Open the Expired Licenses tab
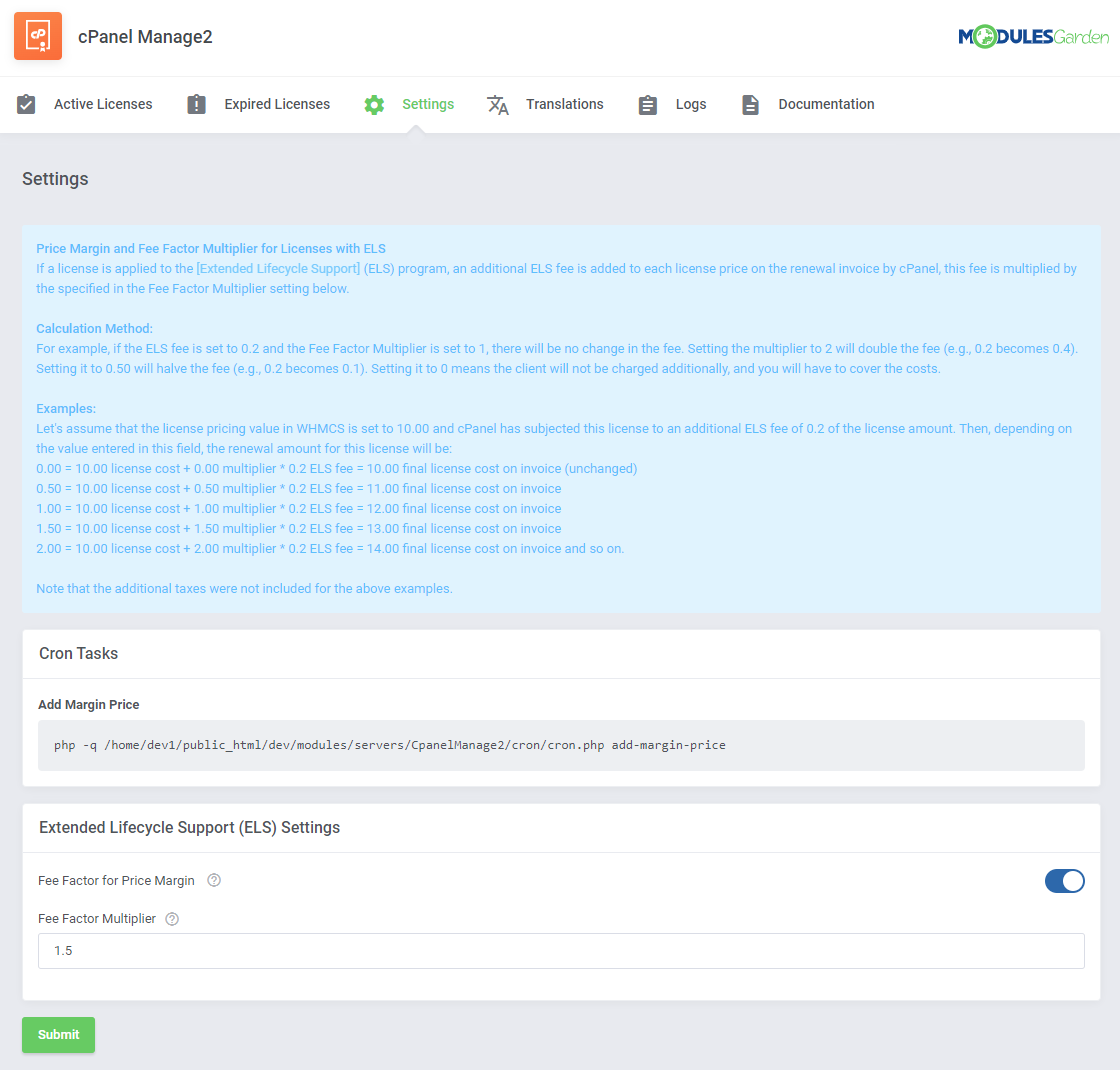Screen dimensions: 1120x1070 click(x=277, y=104)
